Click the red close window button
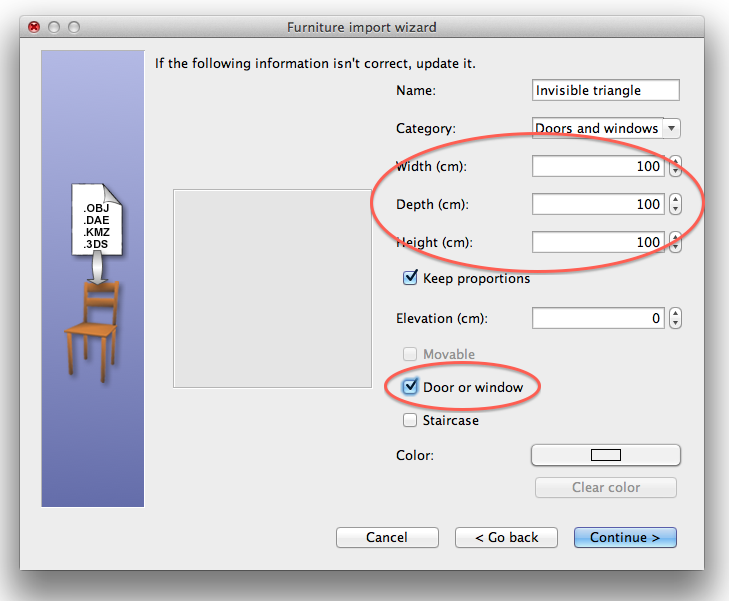 (x=35, y=28)
